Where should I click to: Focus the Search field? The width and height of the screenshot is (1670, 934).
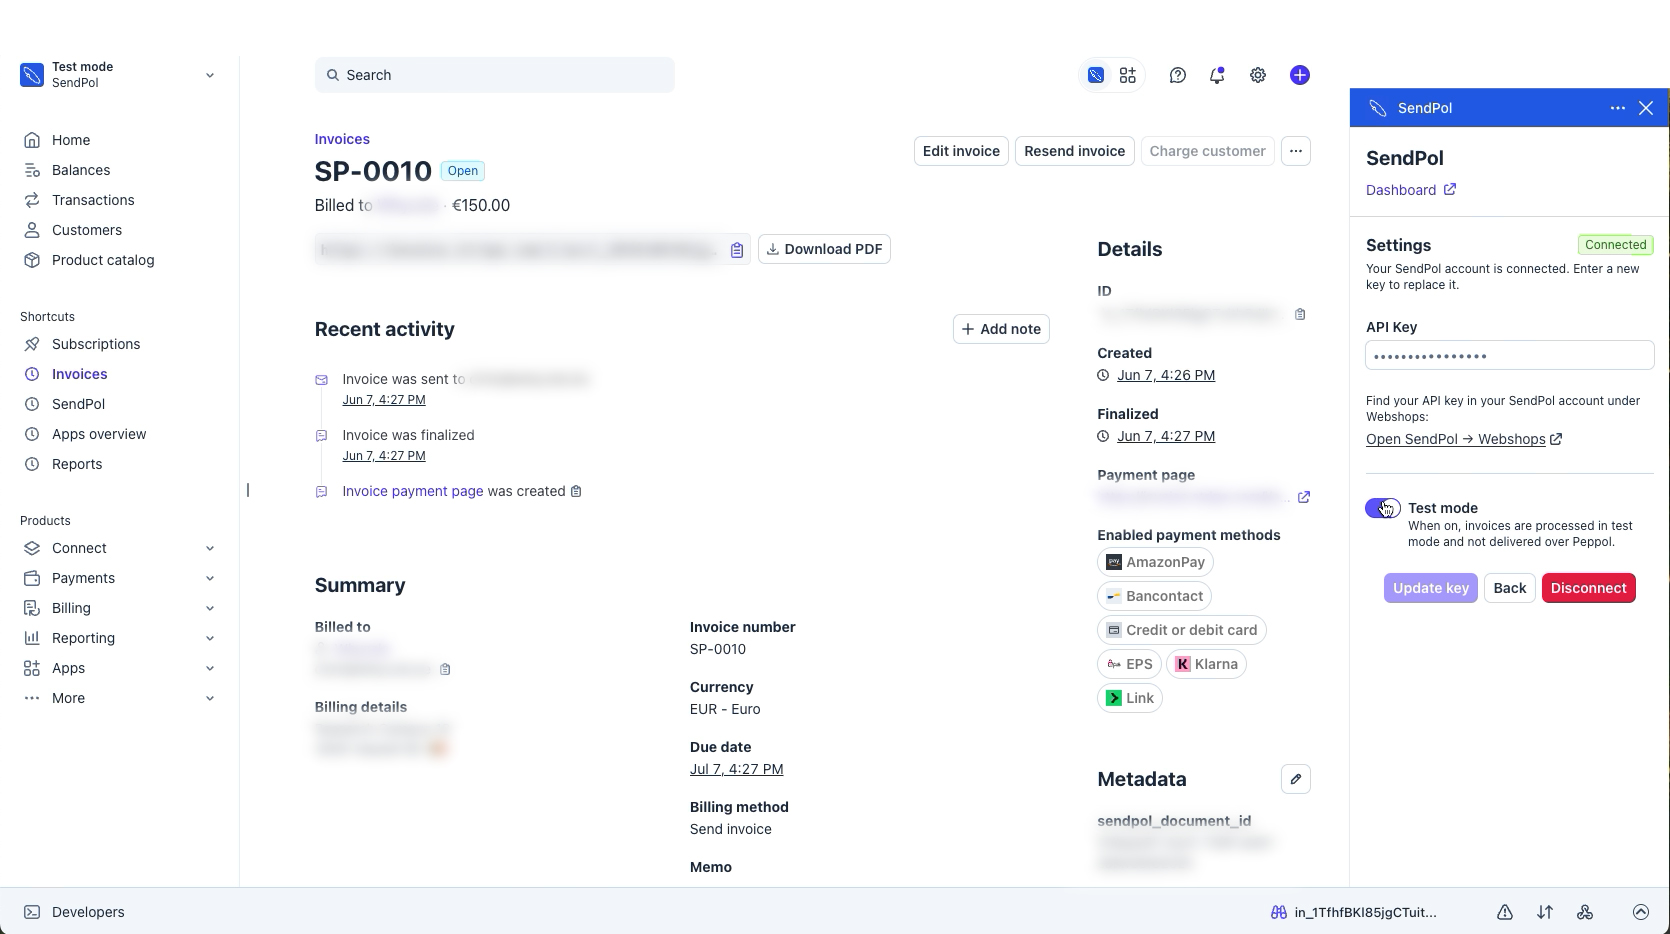[495, 75]
